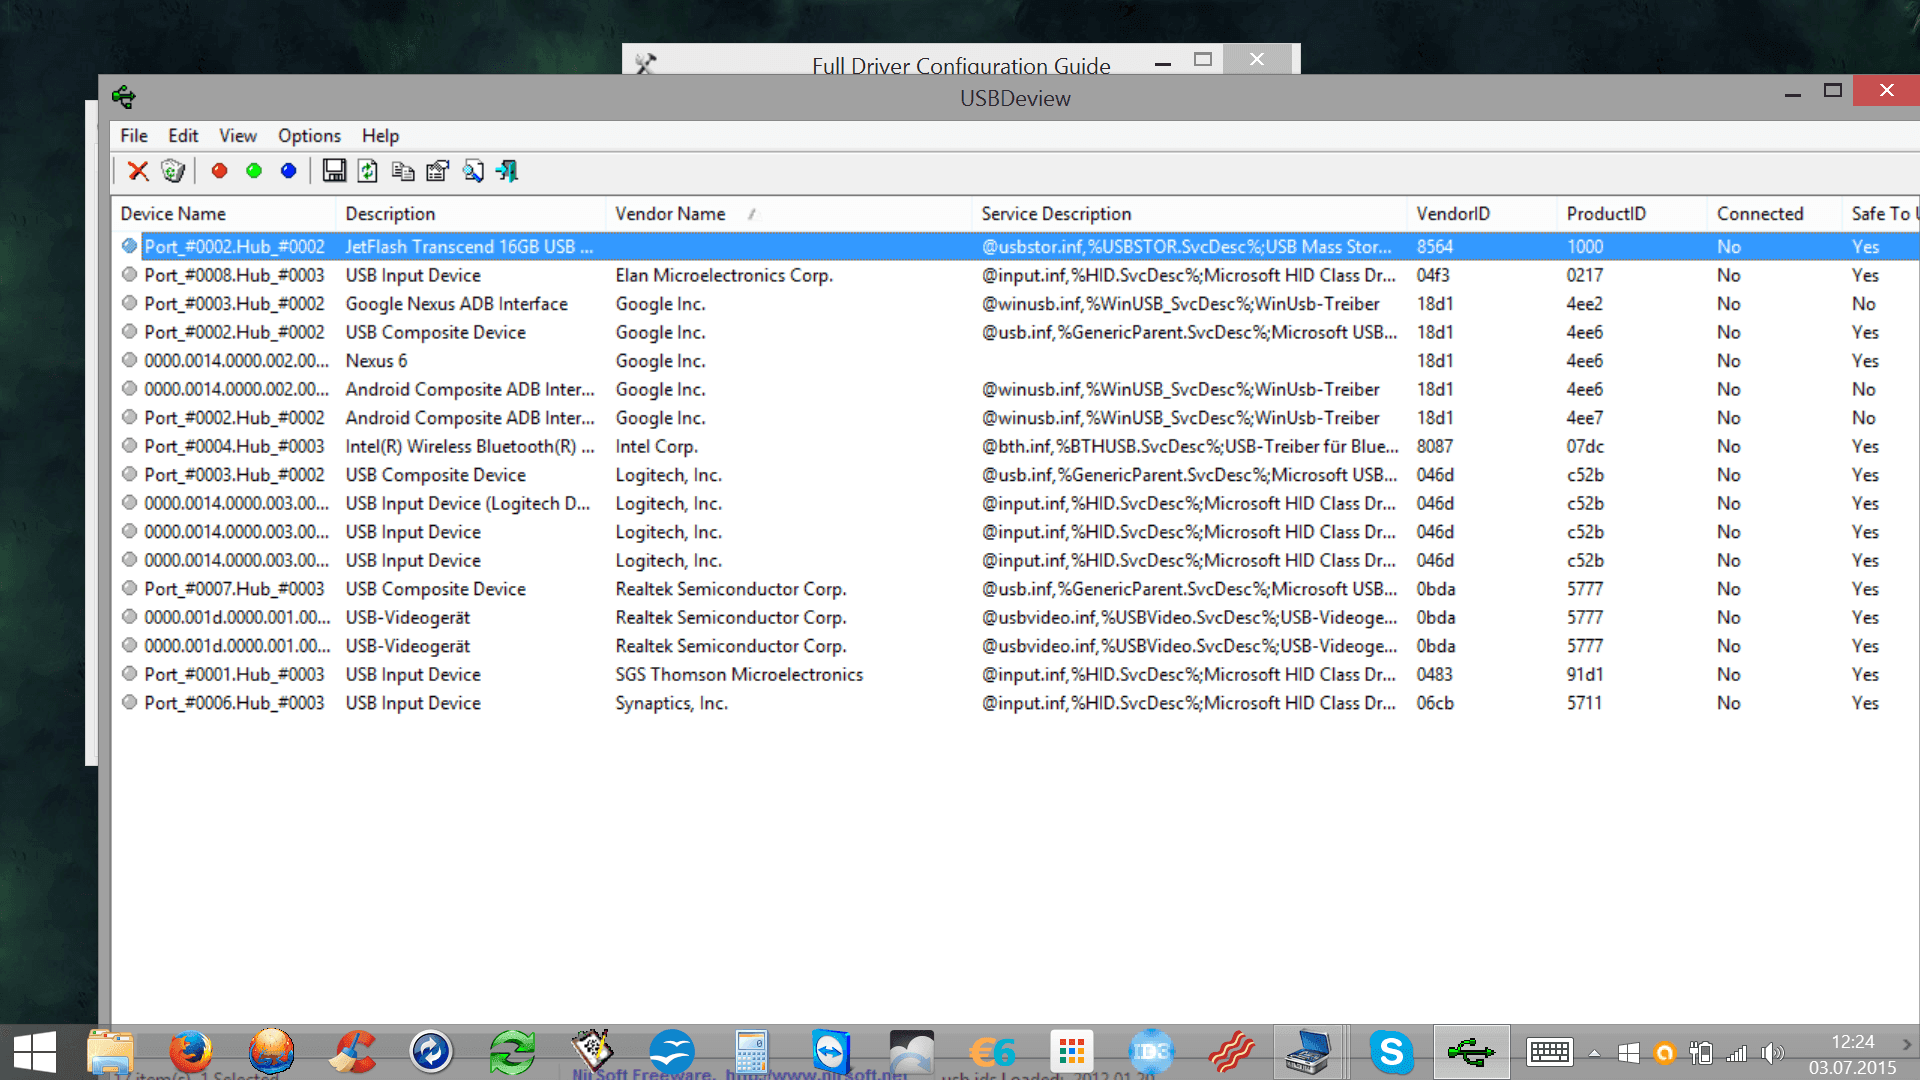Screen dimensions: 1920x1080
Task: Sort by Connected column header
Action: (1775, 214)
